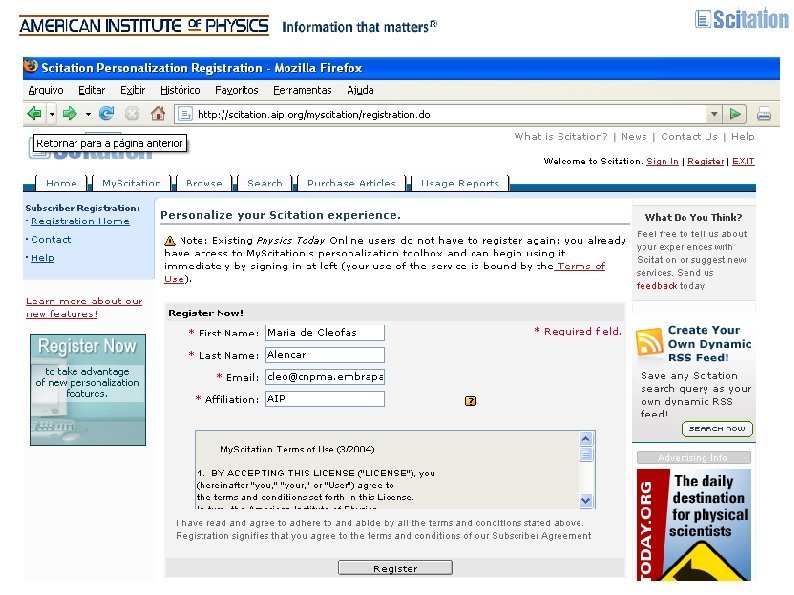Image resolution: width=794 pixels, height=595 pixels.
Task: Click the feedback link
Action: click(657, 286)
